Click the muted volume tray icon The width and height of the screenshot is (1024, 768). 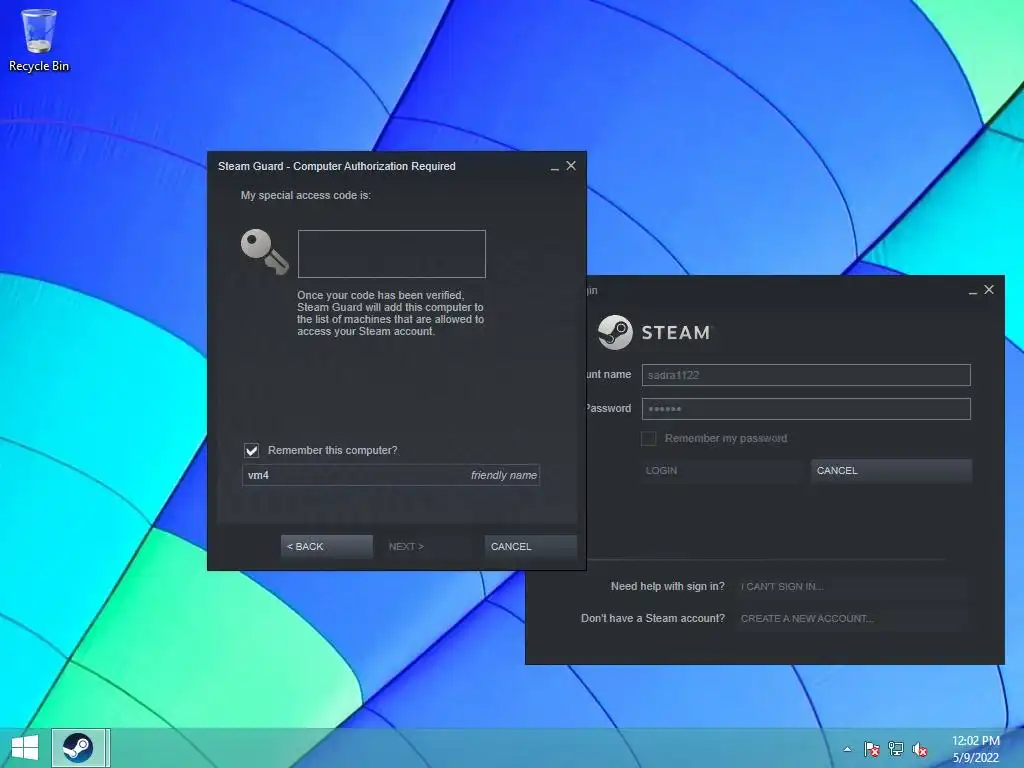pyautogui.click(x=920, y=749)
